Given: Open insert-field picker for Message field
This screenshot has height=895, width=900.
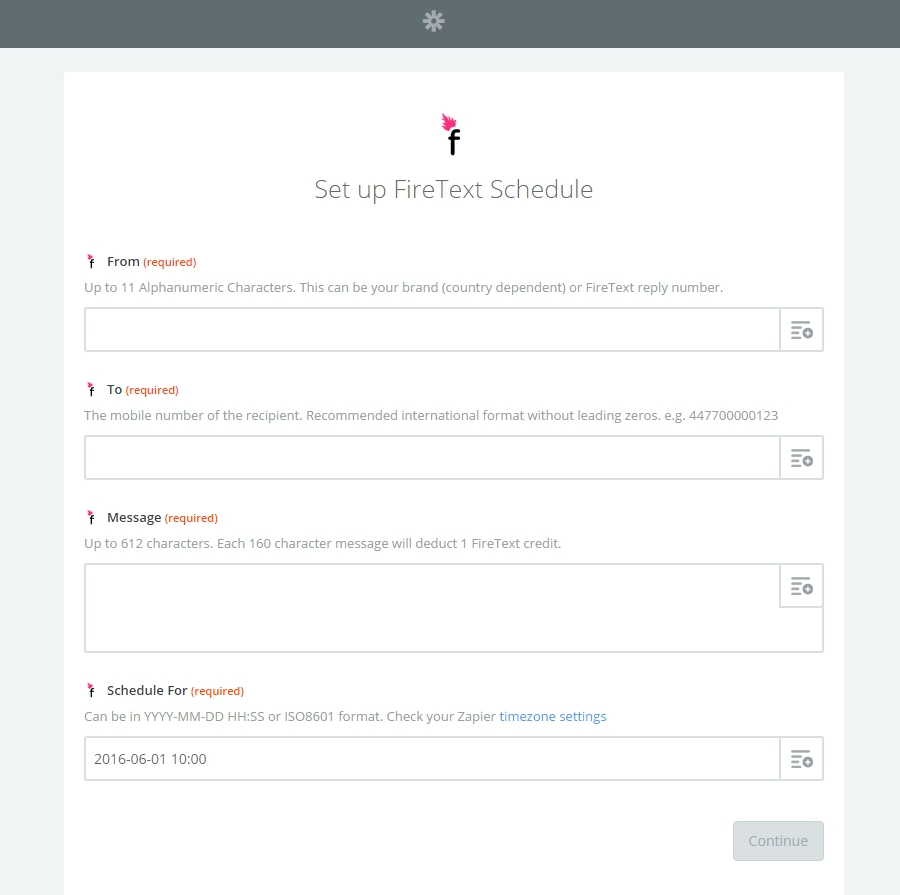Looking at the screenshot, I should 801,586.
